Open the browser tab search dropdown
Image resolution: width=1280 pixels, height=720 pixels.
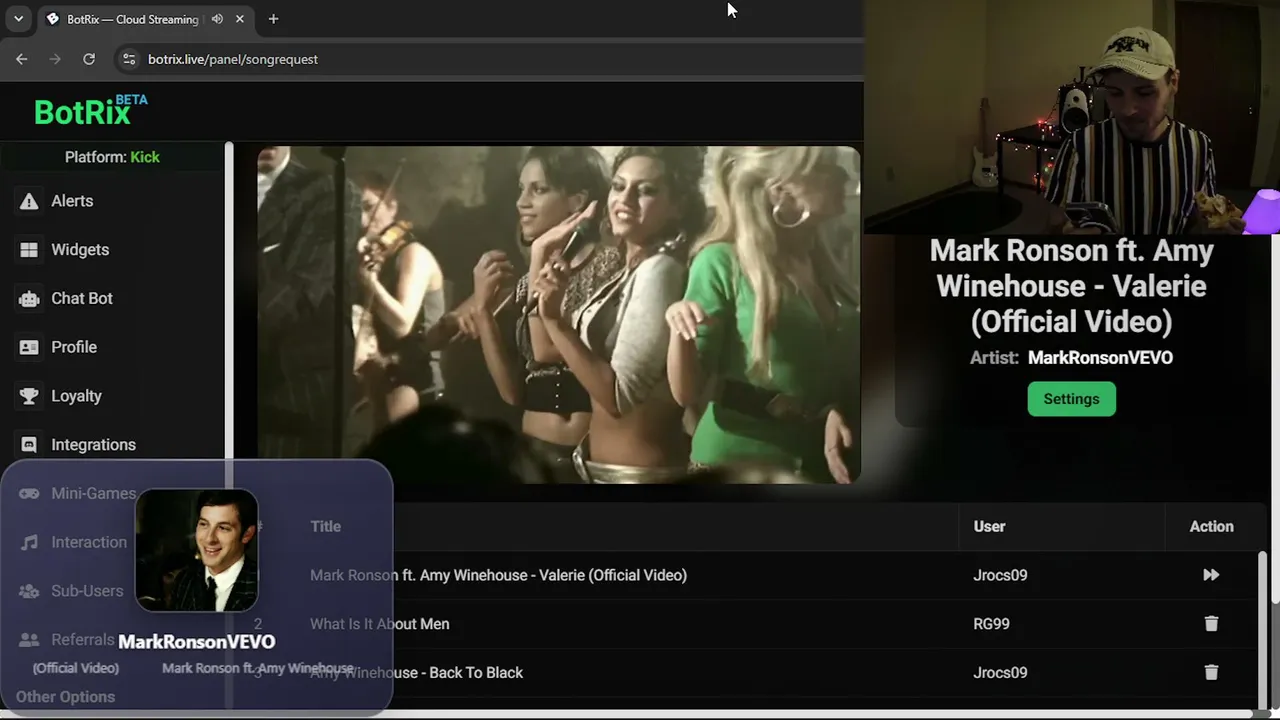click(18, 19)
